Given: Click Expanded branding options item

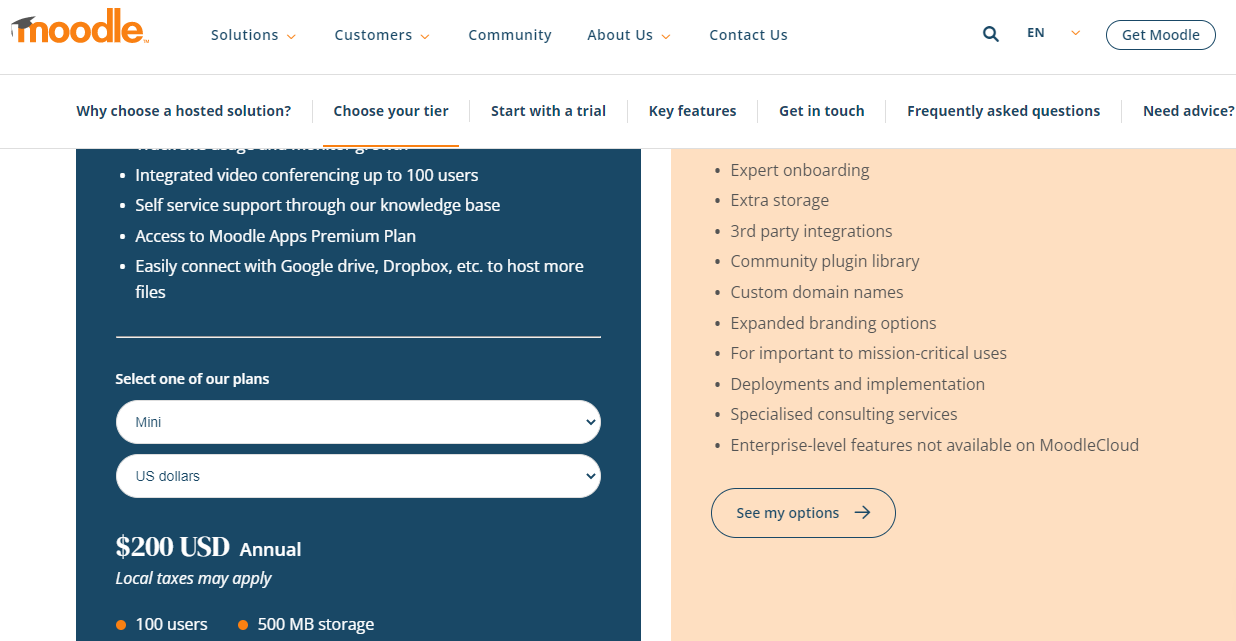Looking at the screenshot, I should (833, 323).
